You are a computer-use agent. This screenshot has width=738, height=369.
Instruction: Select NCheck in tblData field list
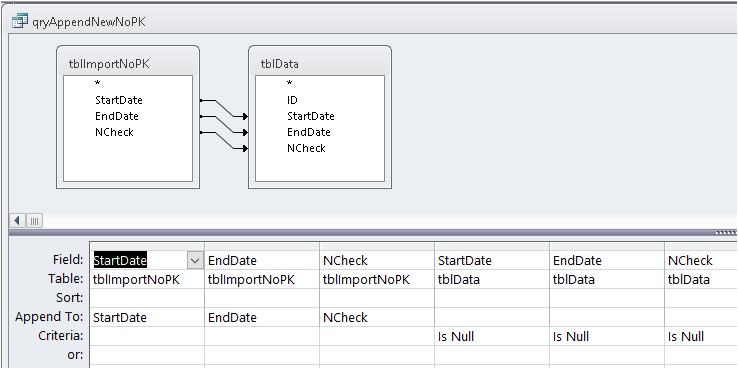coord(306,148)
